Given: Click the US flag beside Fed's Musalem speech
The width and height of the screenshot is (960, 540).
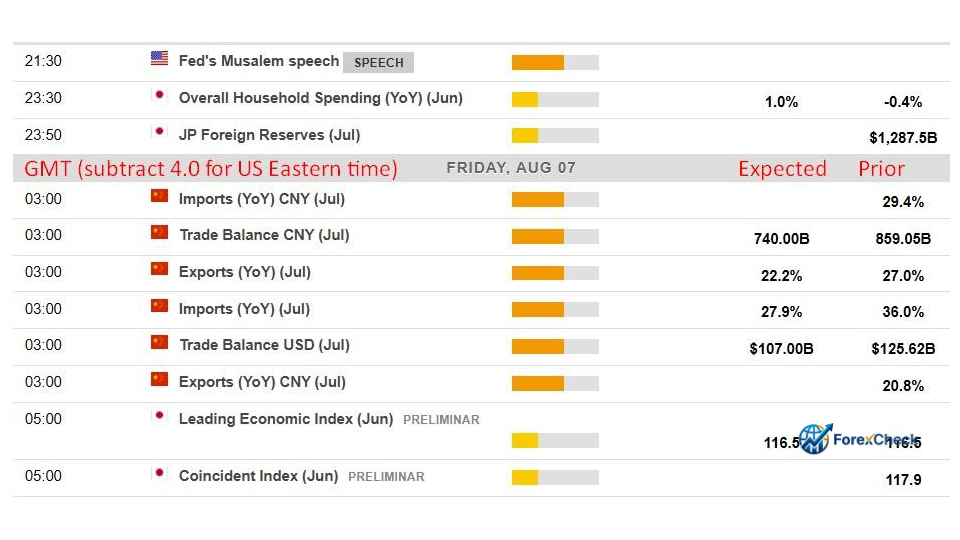Looking at the screenshot, I should pyautogui.click(x=159, y=58).
